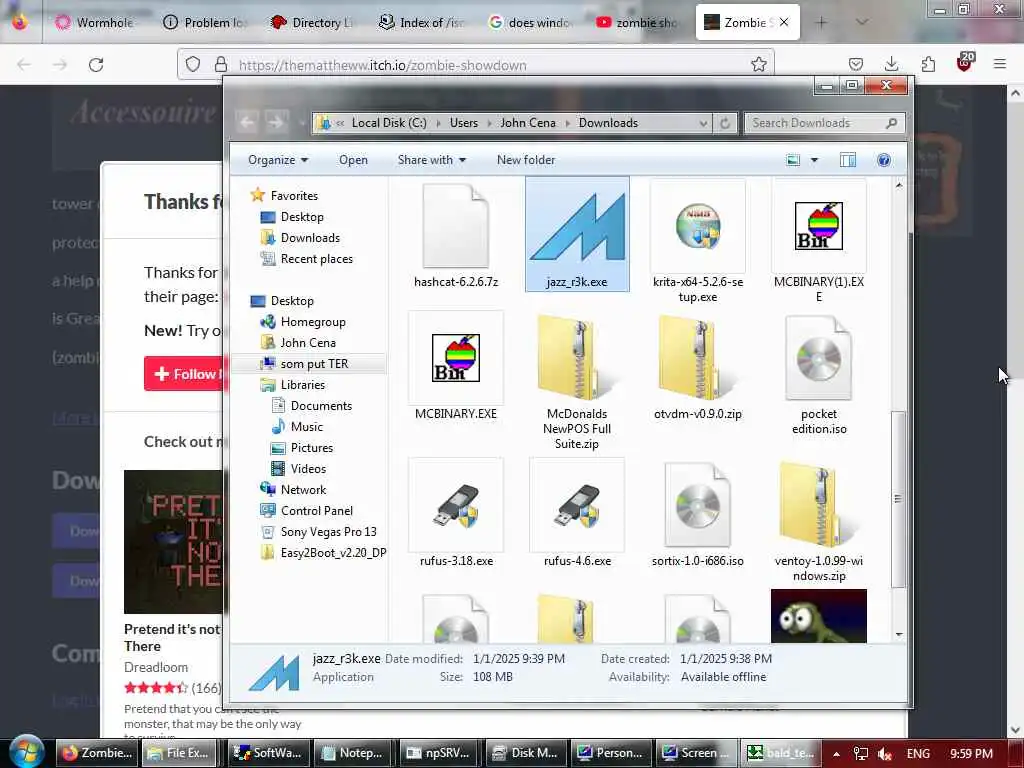Viewport: 1024px width, 768px height.
Task: Reload the page in Firefox
Action: [96, 65]
